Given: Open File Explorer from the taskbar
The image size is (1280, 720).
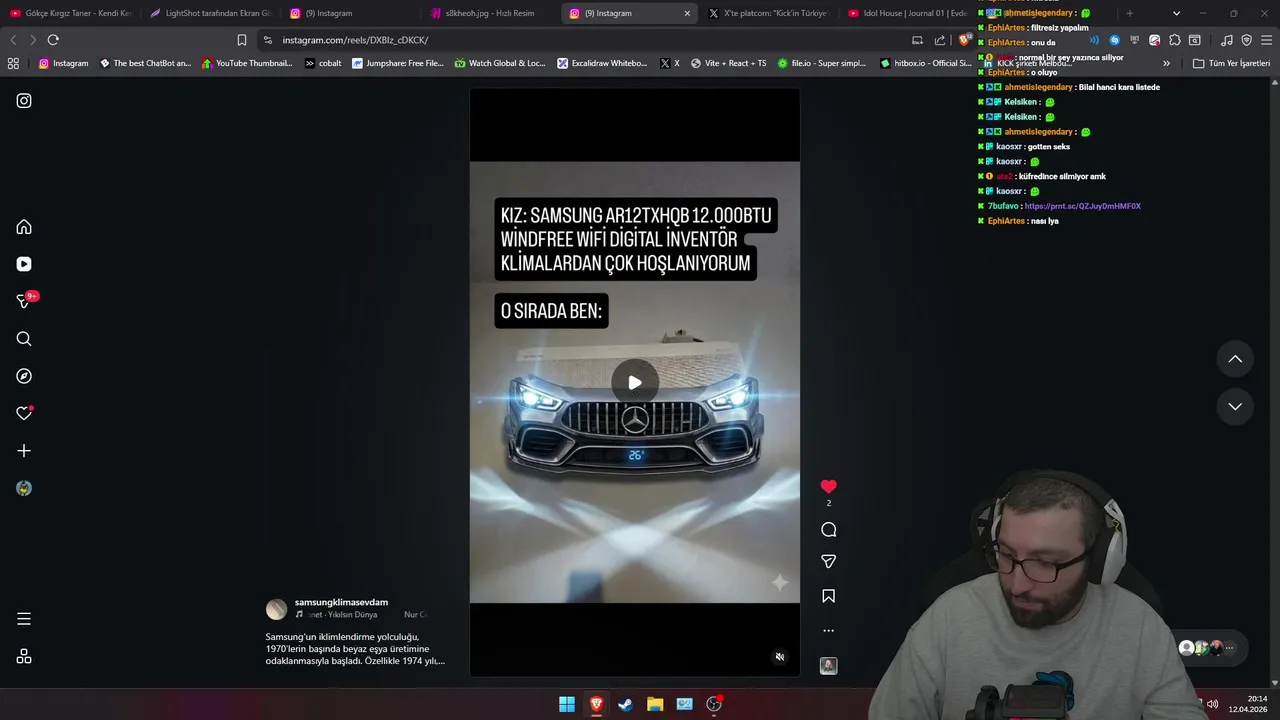Looking at the screenshot, I should pyautogui.click(x=655, y=704).
